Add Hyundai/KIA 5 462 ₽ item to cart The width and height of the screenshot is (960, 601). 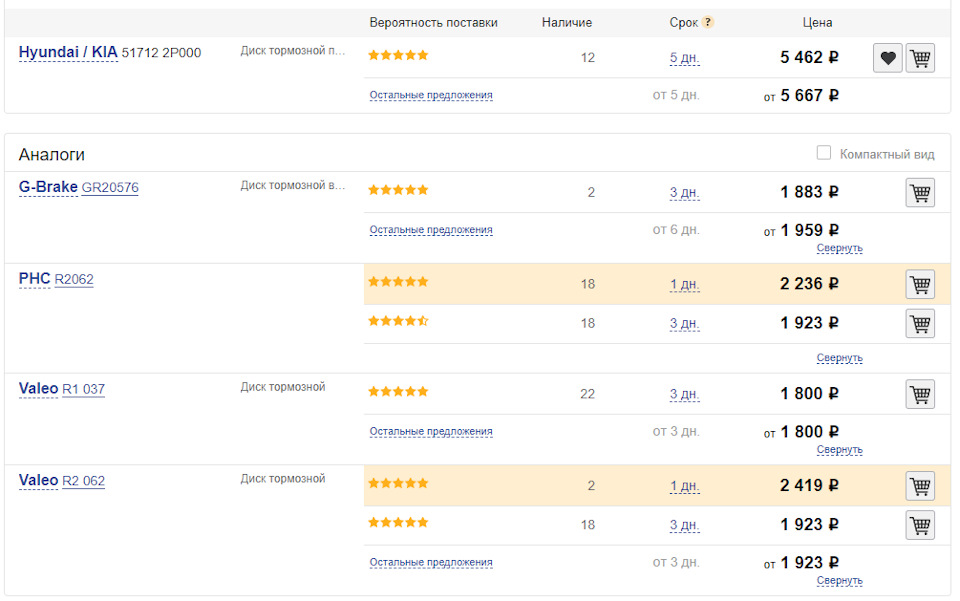pyautogui.click(x=920, y=58)
